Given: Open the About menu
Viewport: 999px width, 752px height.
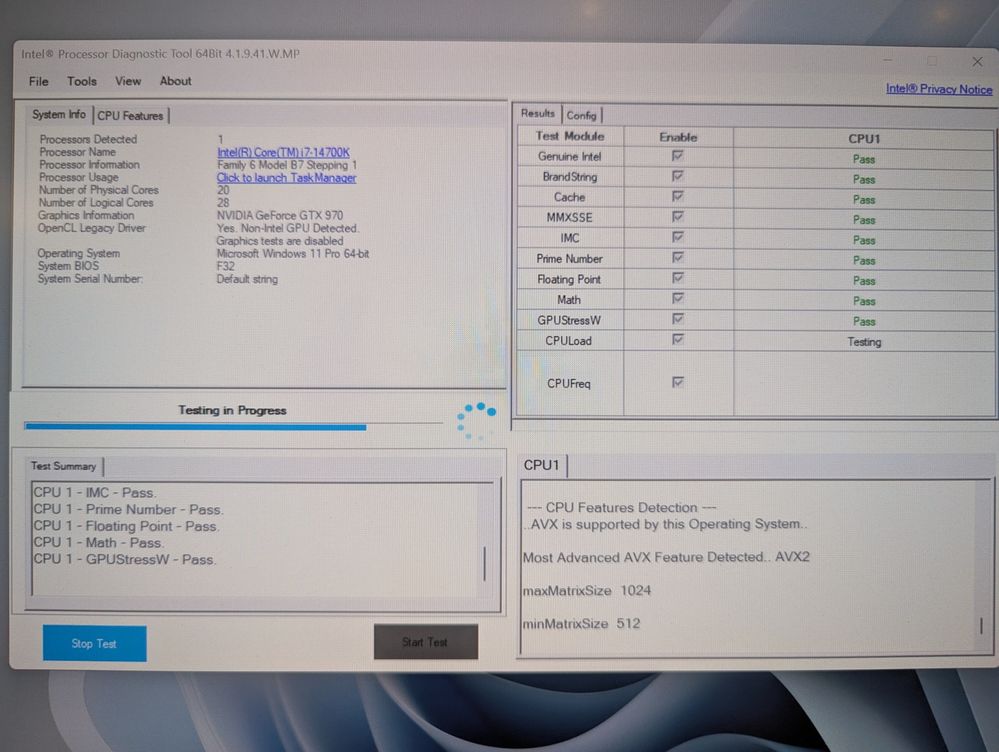Looking at the screenshot, I should click(176, 81).
